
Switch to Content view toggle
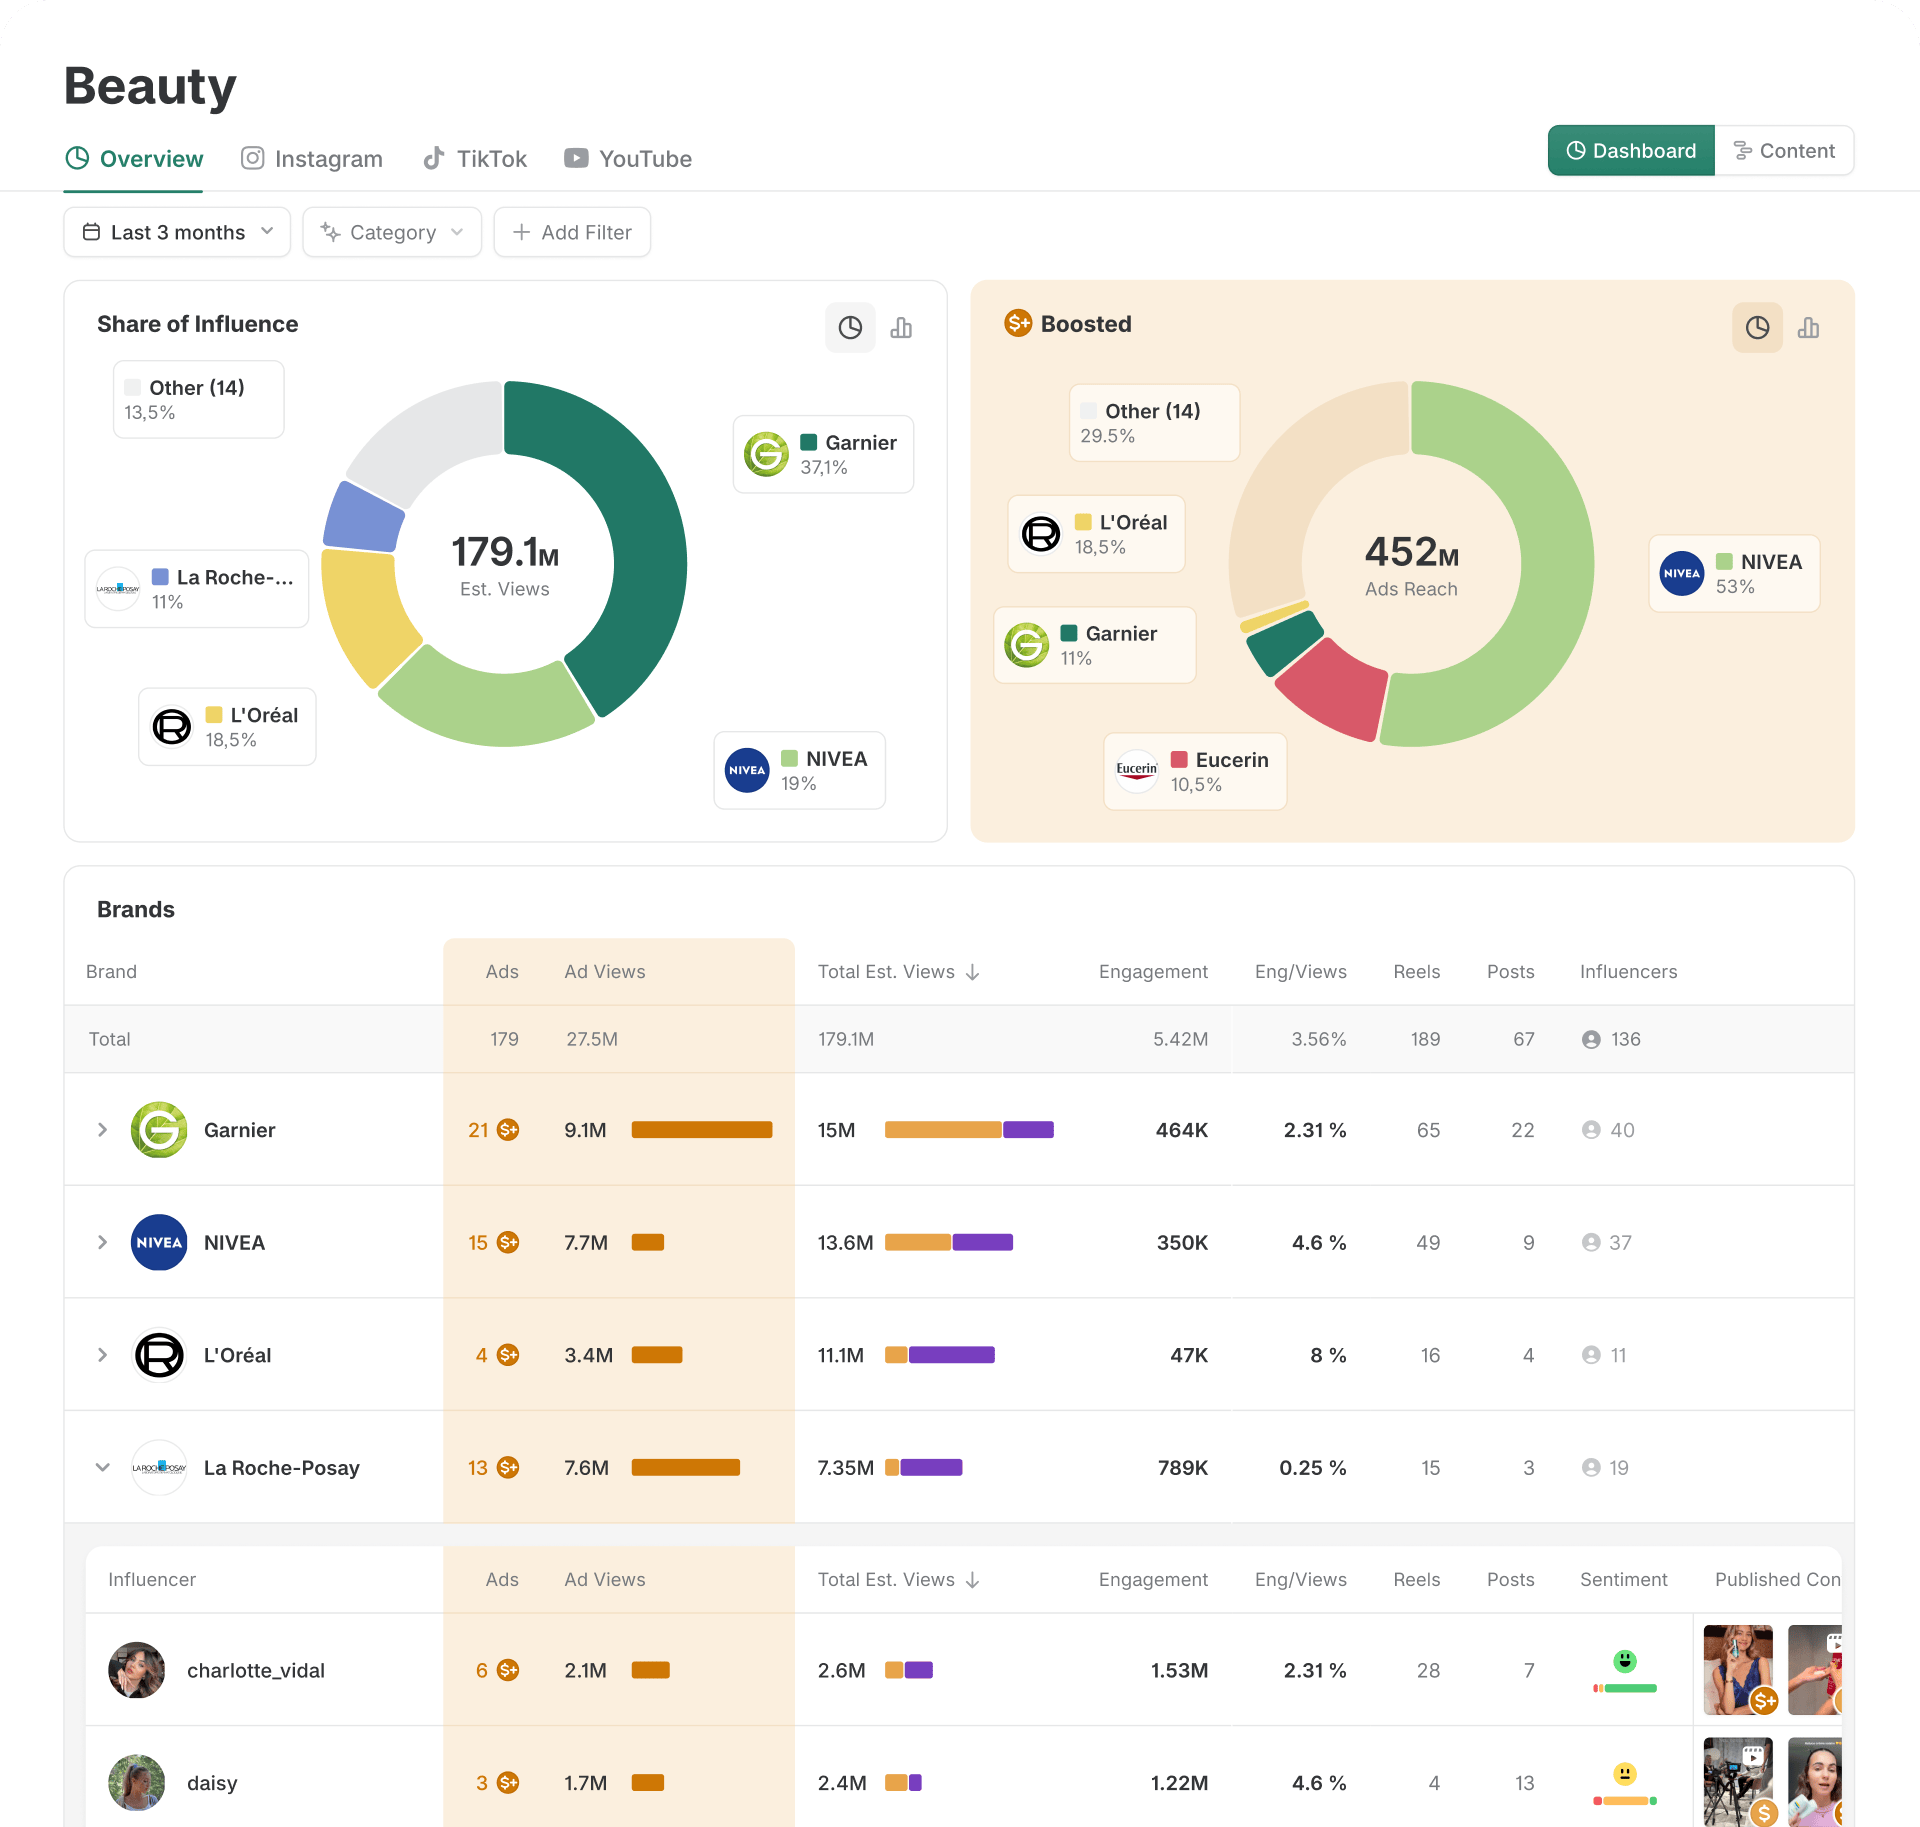tap(1784, 151)
